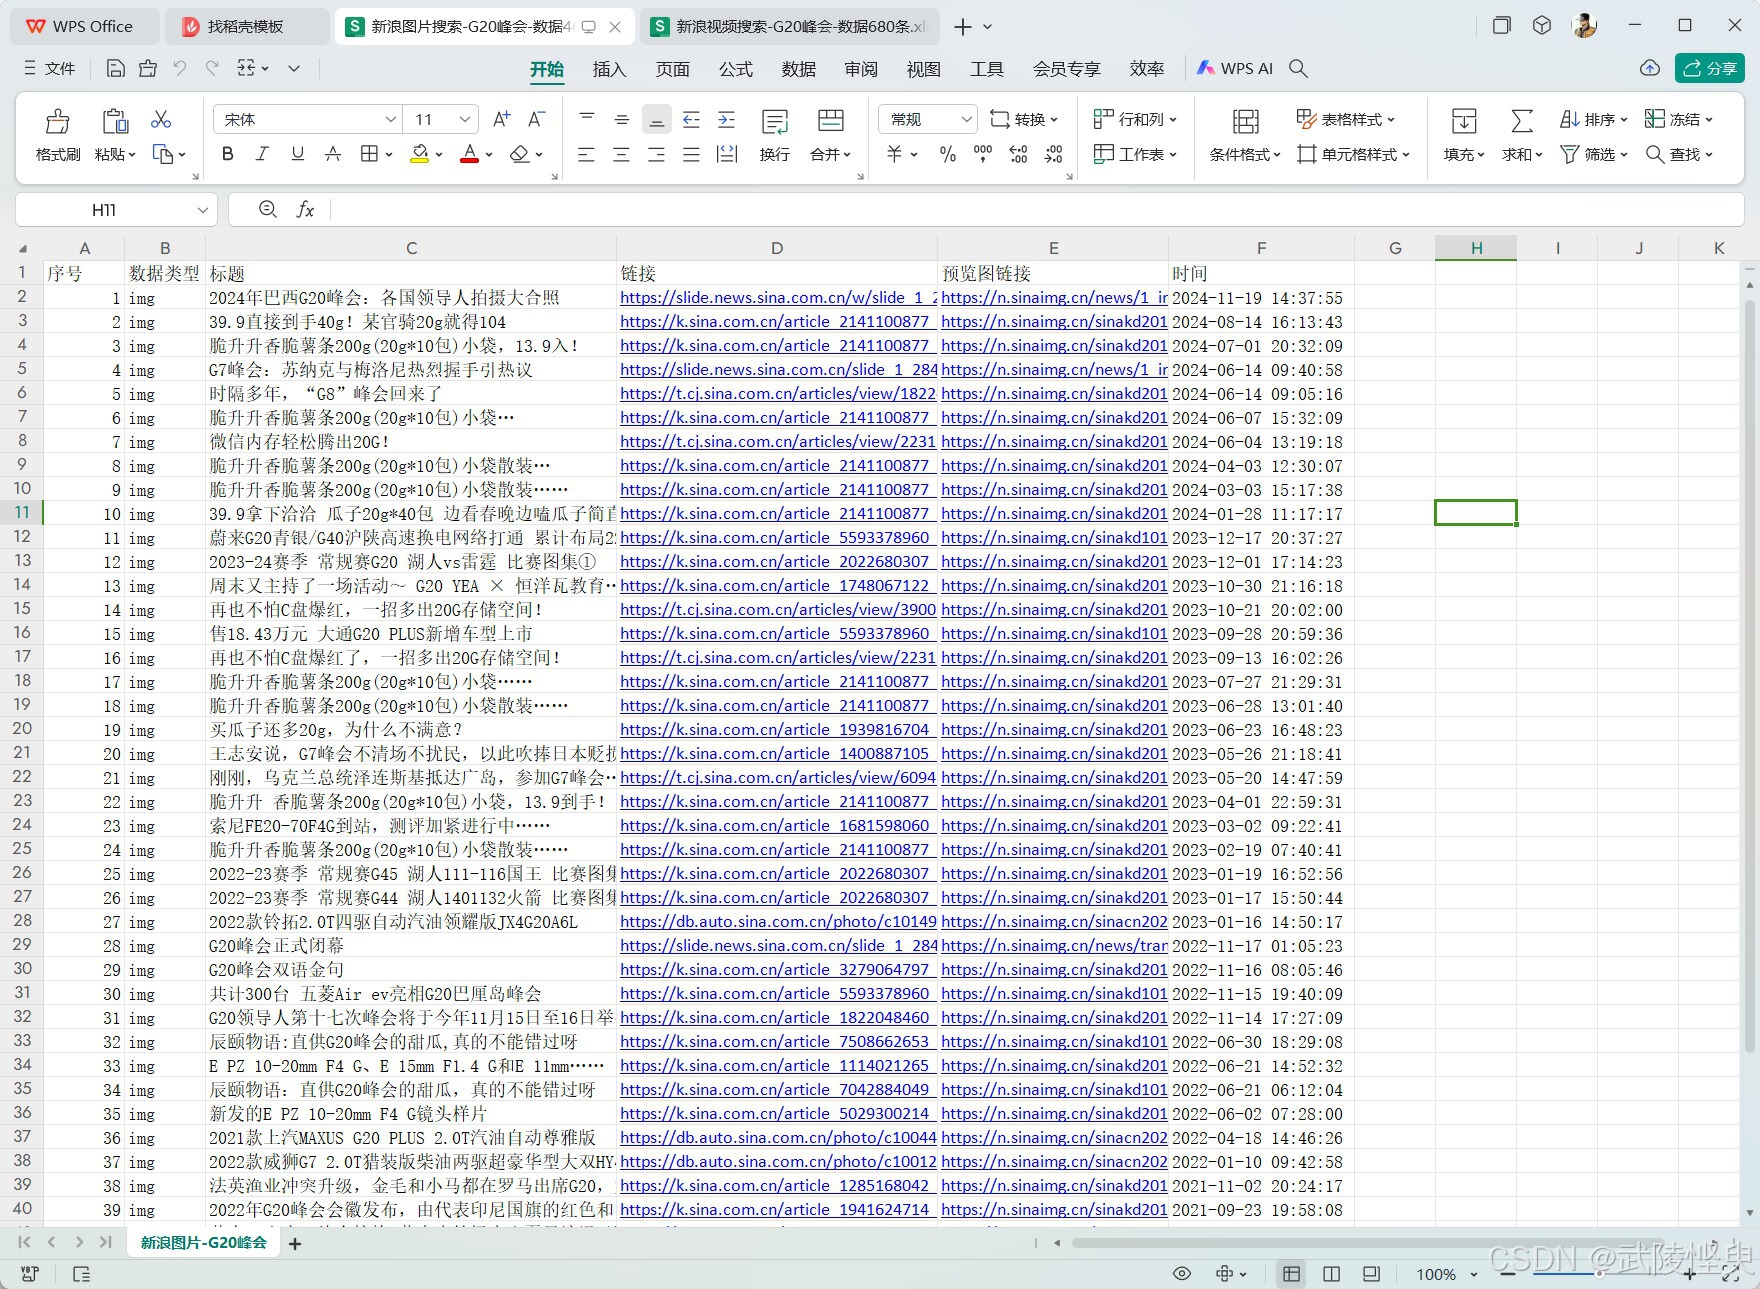Toggle eye protection mode eye icon
This screenshot has width=1760, height=1289.
[x=1181, y=1273]
